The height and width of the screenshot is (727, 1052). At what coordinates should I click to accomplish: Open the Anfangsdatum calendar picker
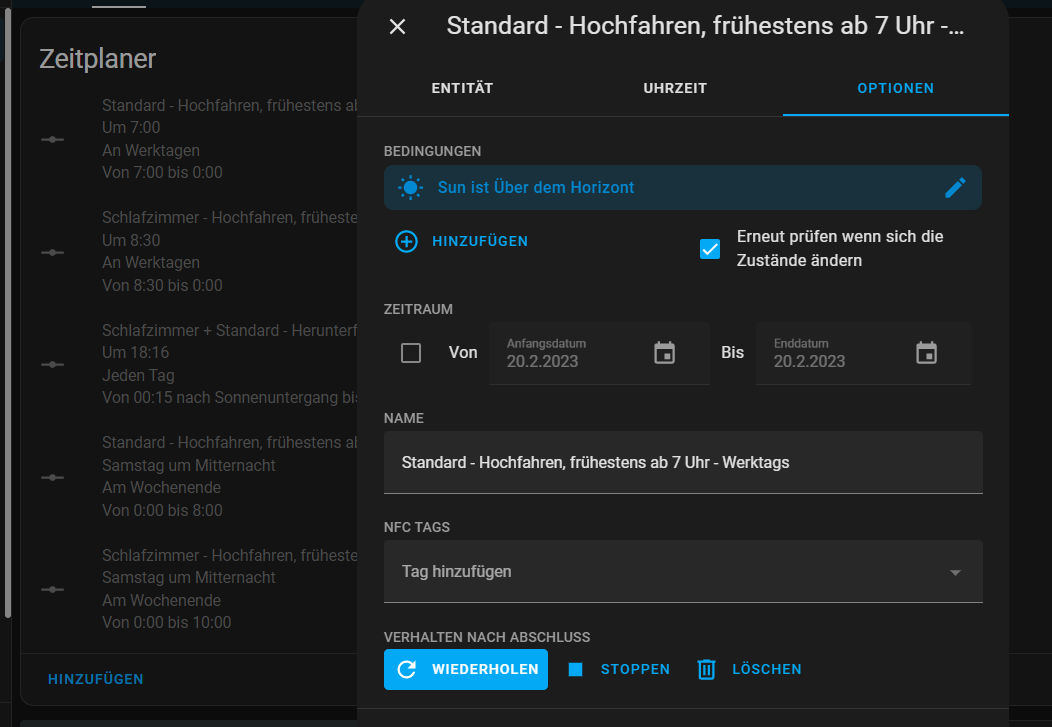pyautogui.click(x=665, y=353)
